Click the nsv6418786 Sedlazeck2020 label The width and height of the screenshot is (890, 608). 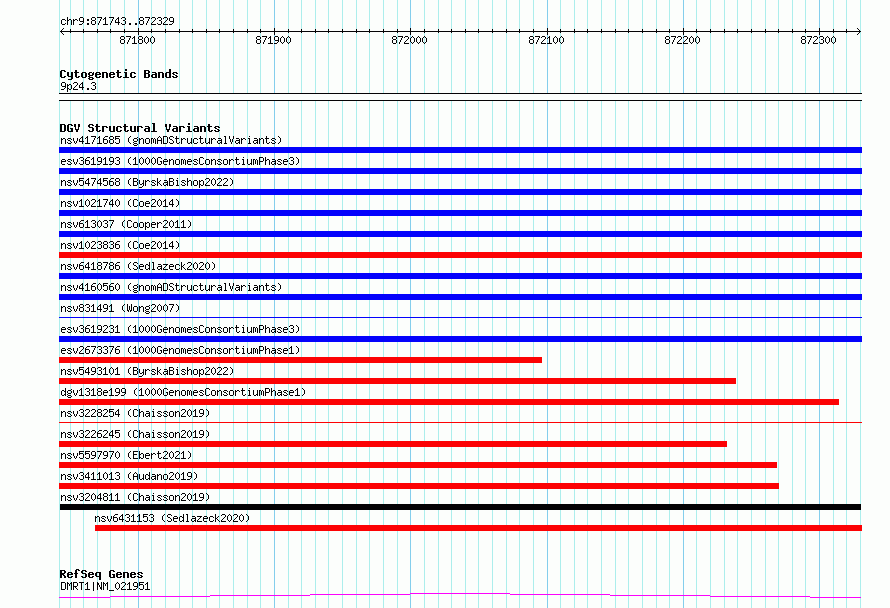(138, 266)
